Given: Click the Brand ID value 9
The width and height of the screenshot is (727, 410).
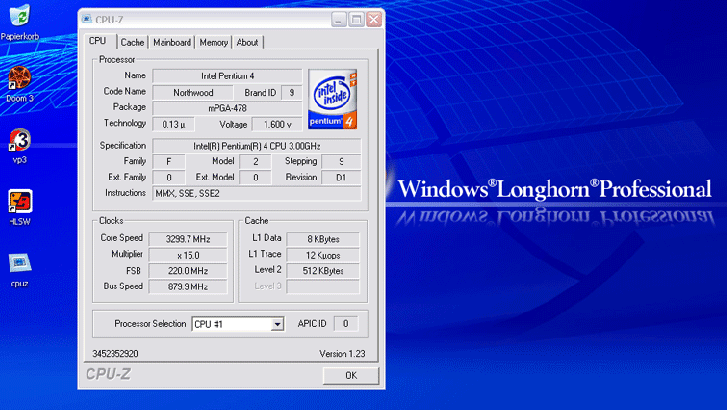Looking at the screenshot, I should pyautogui.click(x=292, y=92).
